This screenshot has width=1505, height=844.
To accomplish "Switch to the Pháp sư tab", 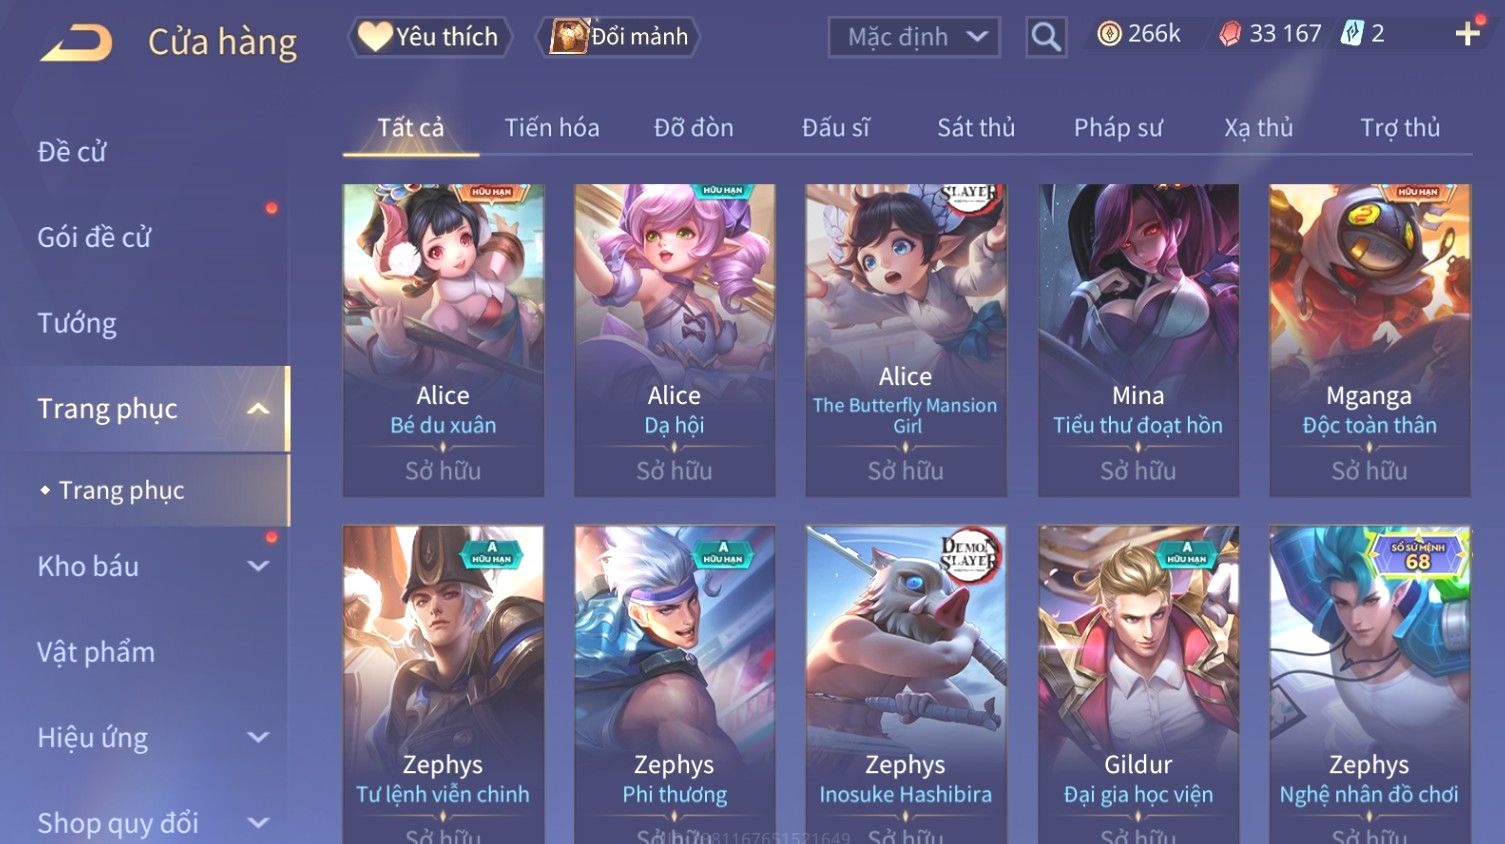I will (1118, 128).
